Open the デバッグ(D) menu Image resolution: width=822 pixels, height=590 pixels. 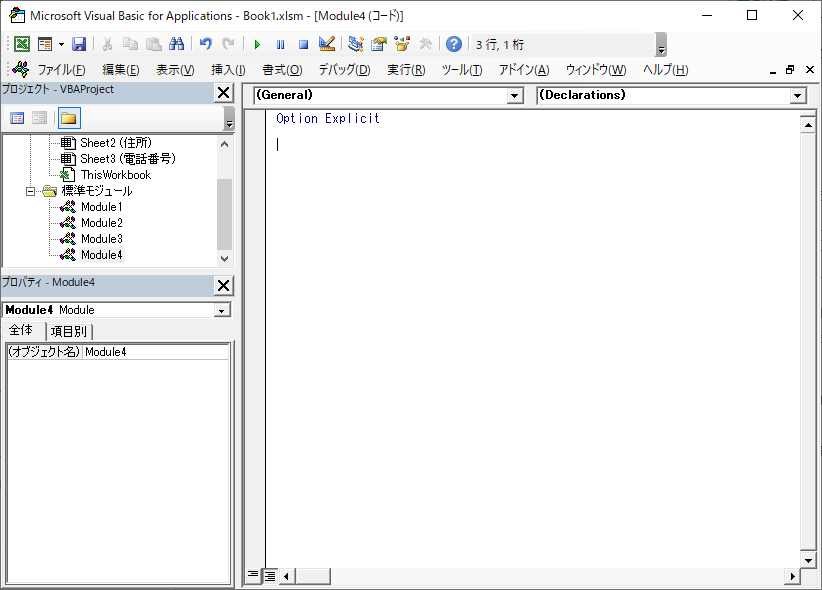[344, 70]
